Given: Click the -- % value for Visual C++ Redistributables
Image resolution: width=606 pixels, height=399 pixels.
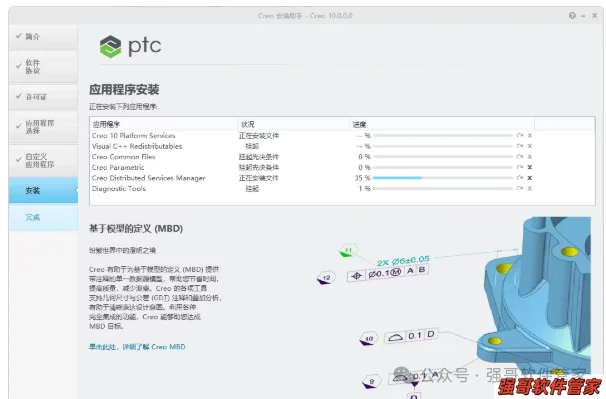Looking at the screenshot, I should (364, 146).
